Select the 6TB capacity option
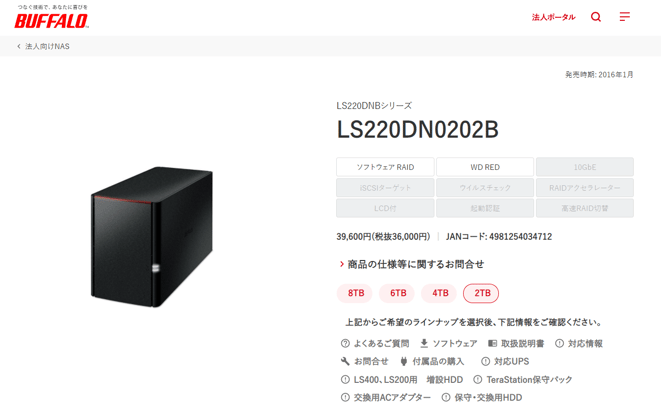Screen dimensions: 661x420 pyautogui.click(x=397, y=293)
